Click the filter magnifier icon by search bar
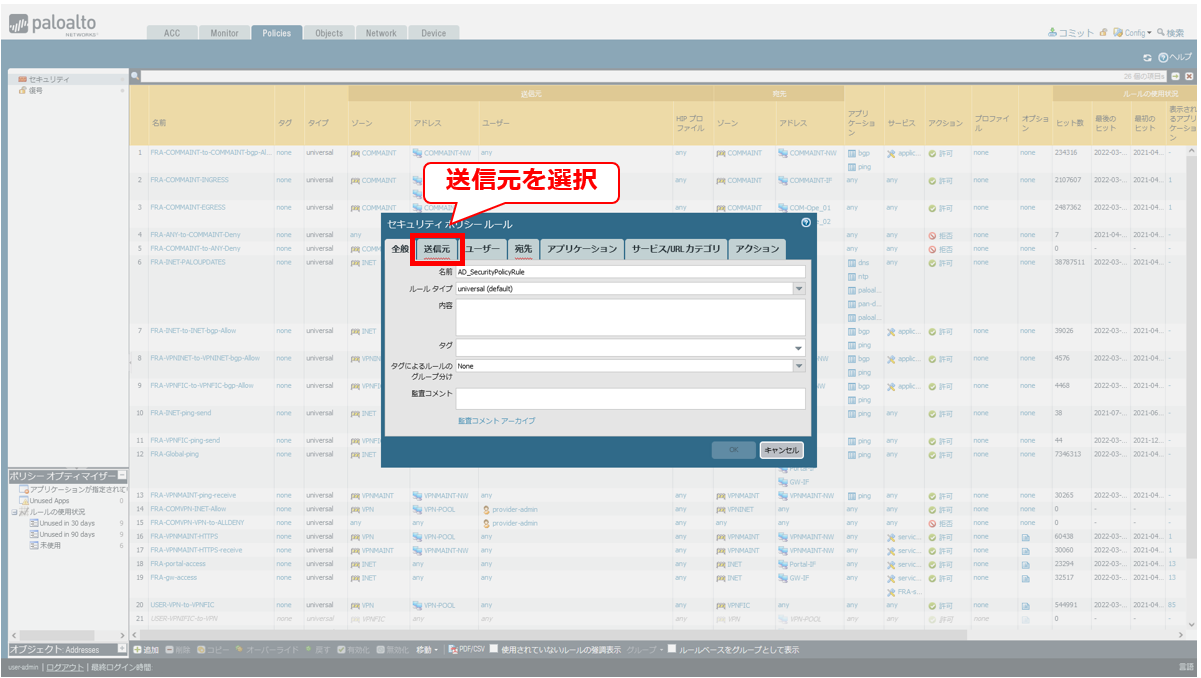1201x678 pixels. (x=135, y=76)
